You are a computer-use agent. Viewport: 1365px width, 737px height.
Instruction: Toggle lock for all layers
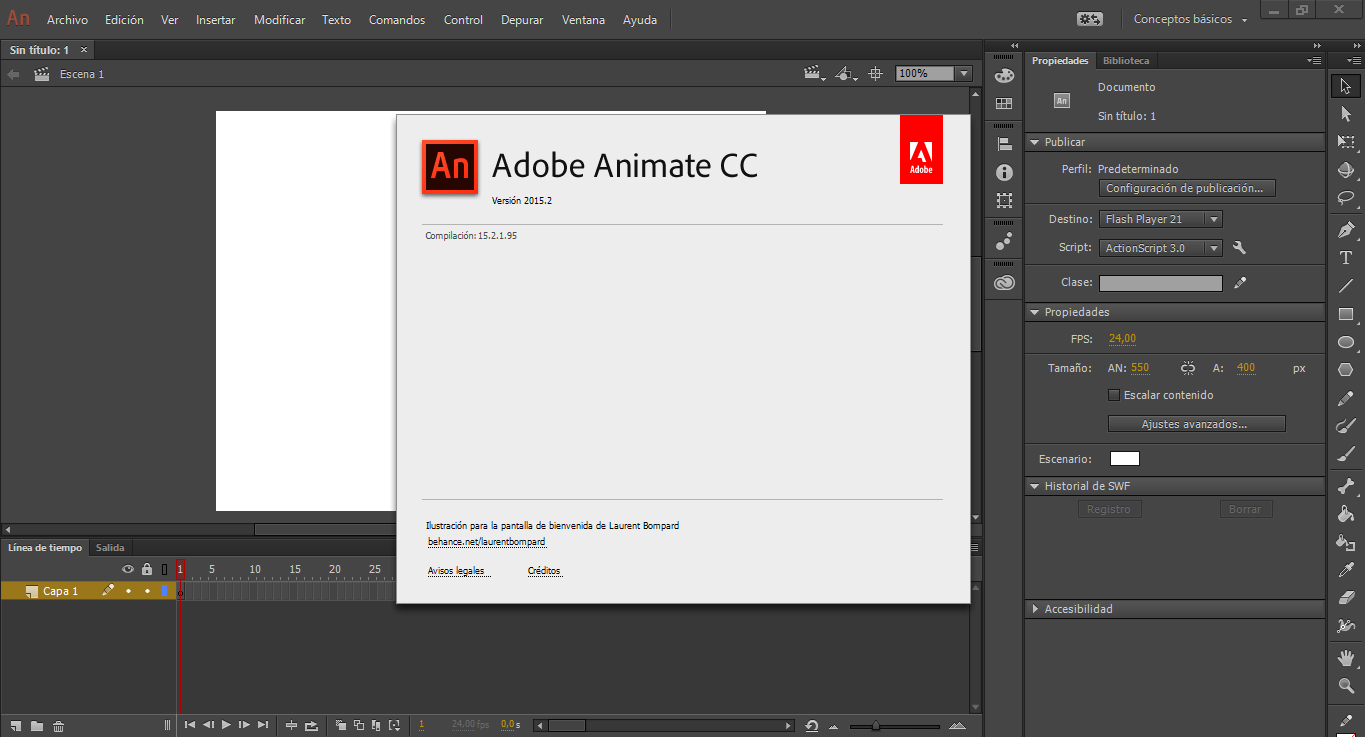point(147,569)
